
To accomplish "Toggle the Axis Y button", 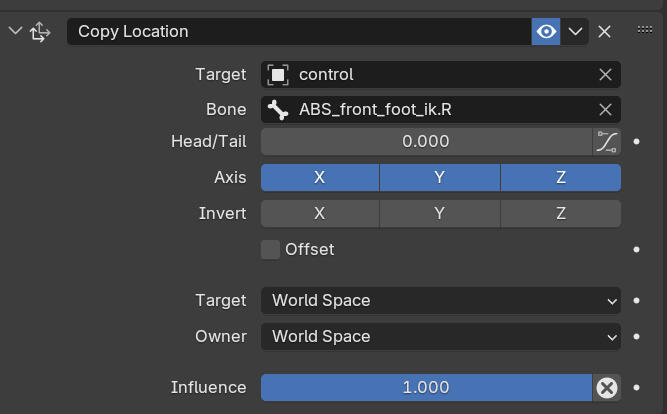I will tap(440, 177).
